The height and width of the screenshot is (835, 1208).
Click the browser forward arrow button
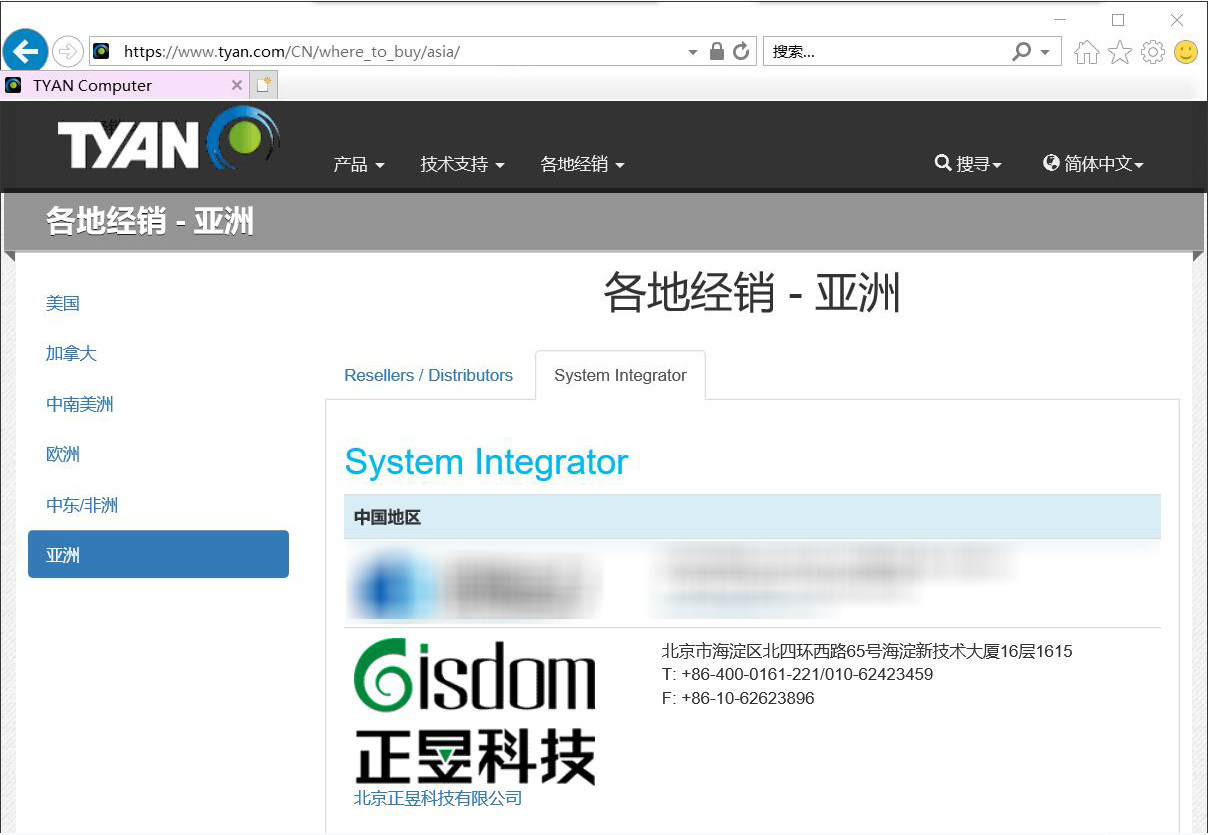68,51
